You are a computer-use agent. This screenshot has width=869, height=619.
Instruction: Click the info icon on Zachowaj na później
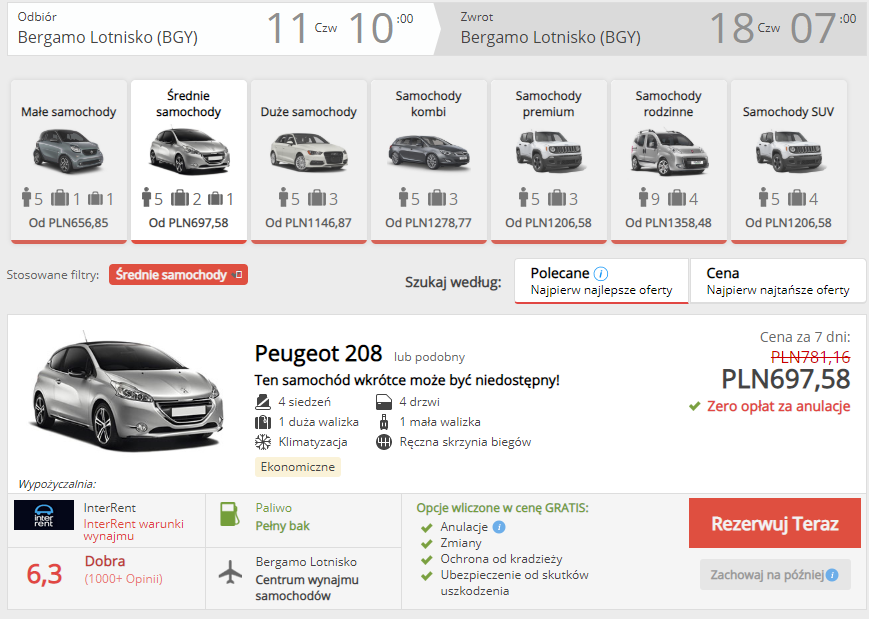click(x=832, y=575)
